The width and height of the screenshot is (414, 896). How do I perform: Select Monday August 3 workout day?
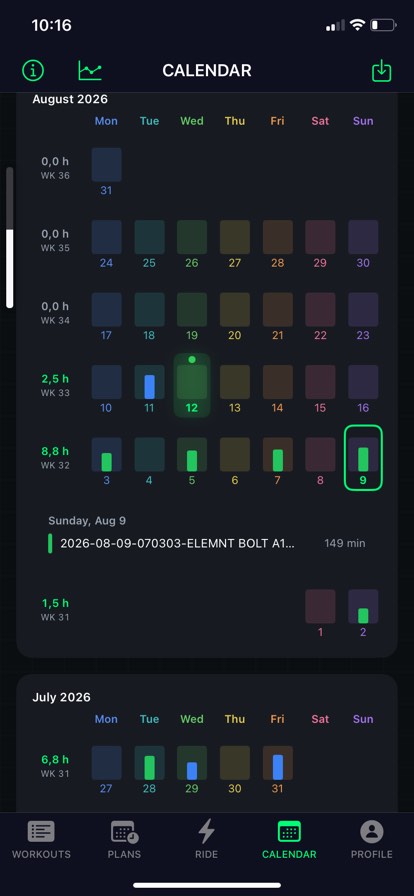106,461
